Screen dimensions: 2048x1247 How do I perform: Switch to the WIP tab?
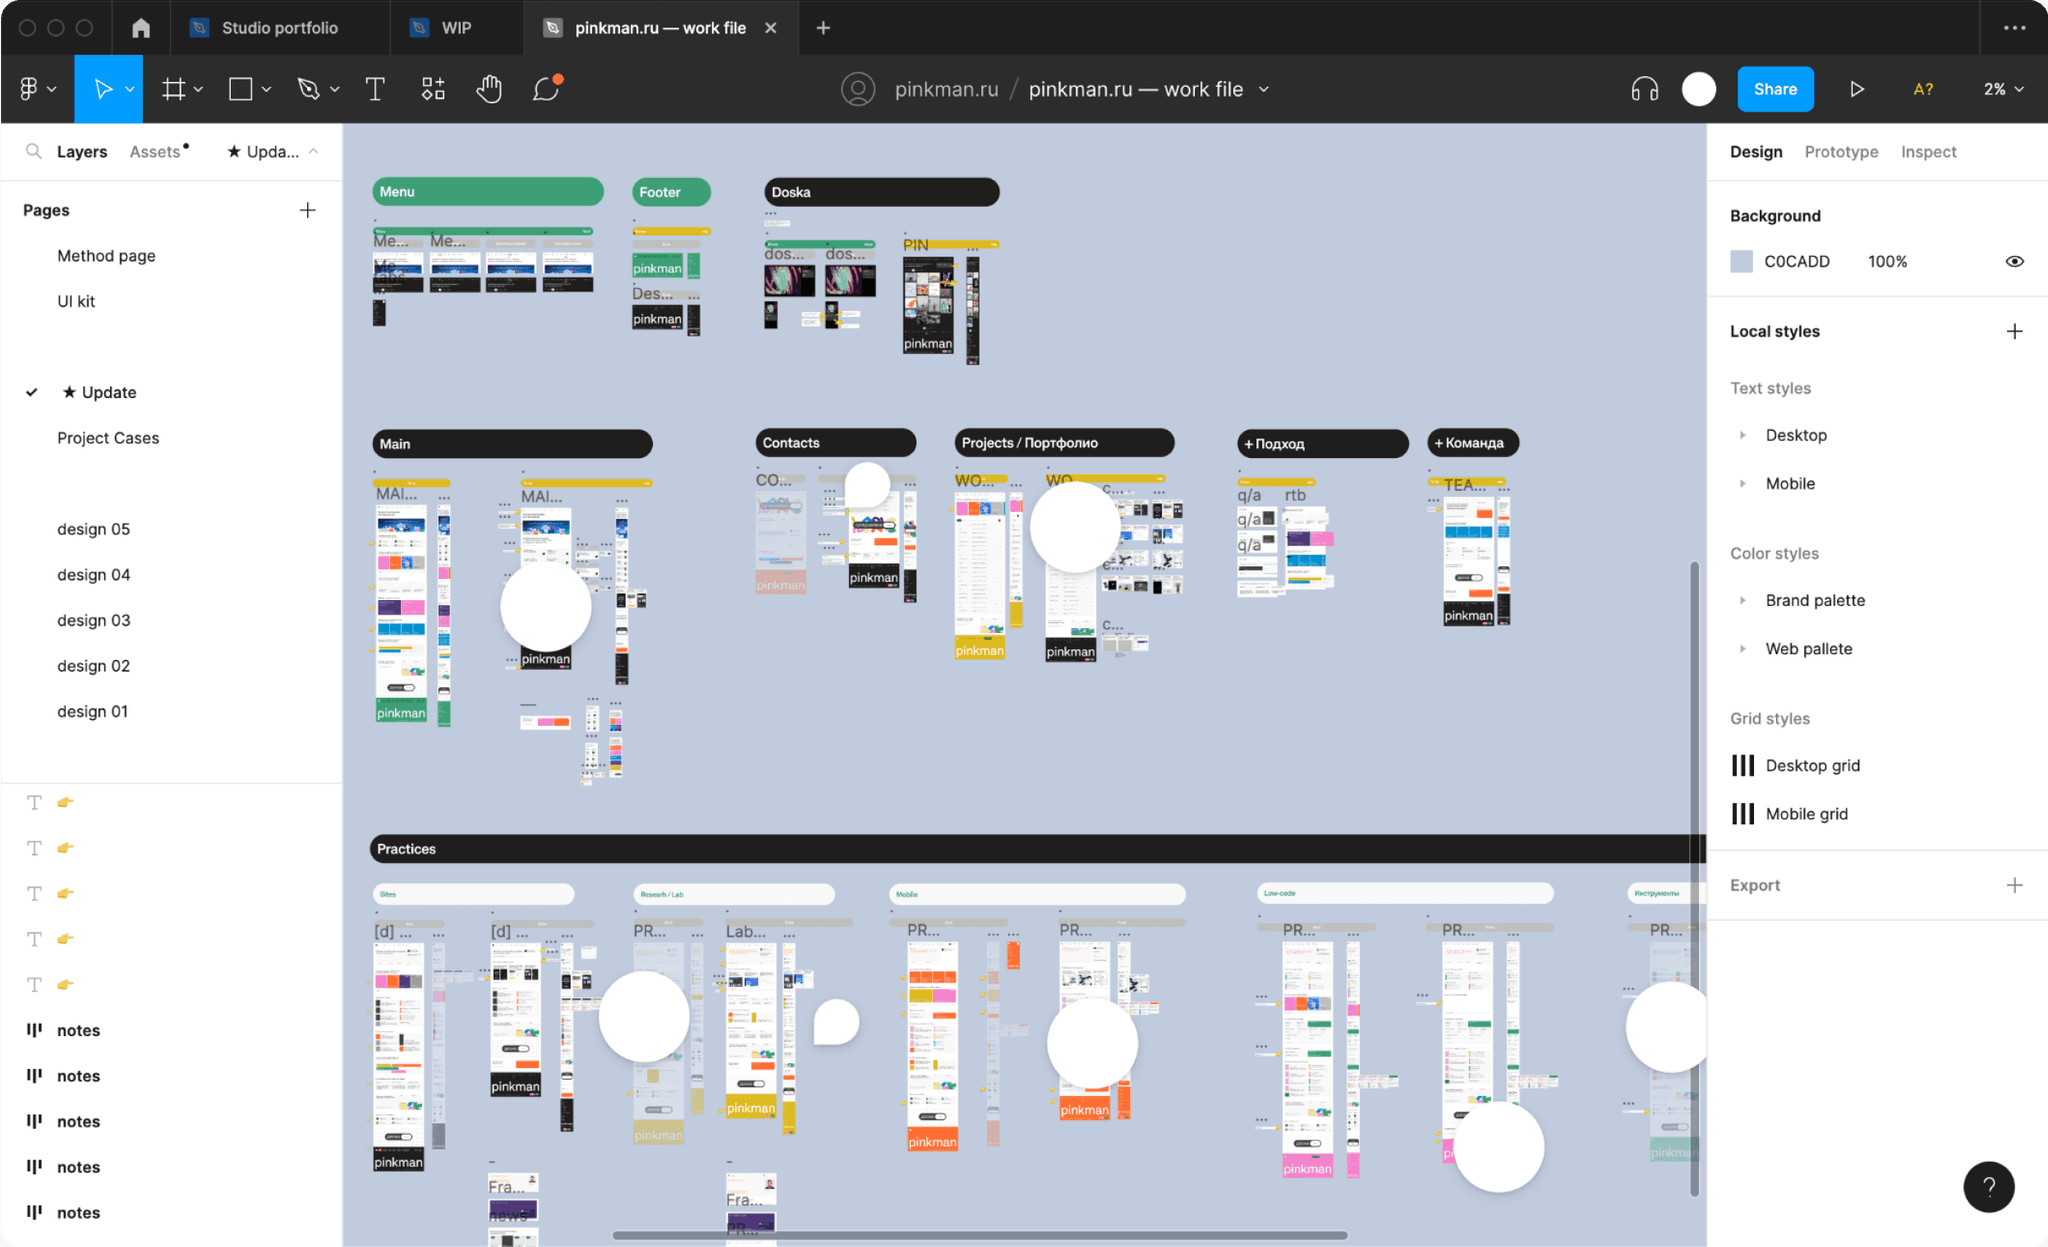[456, 28]
